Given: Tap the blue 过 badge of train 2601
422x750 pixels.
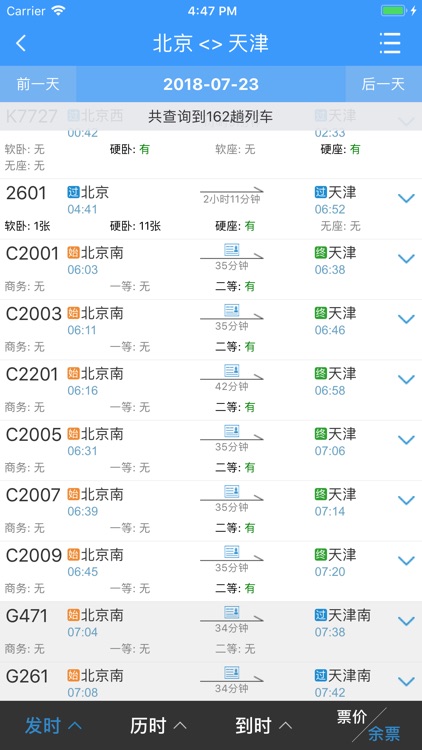Looking at the screenshot, I should pos(73,193).
